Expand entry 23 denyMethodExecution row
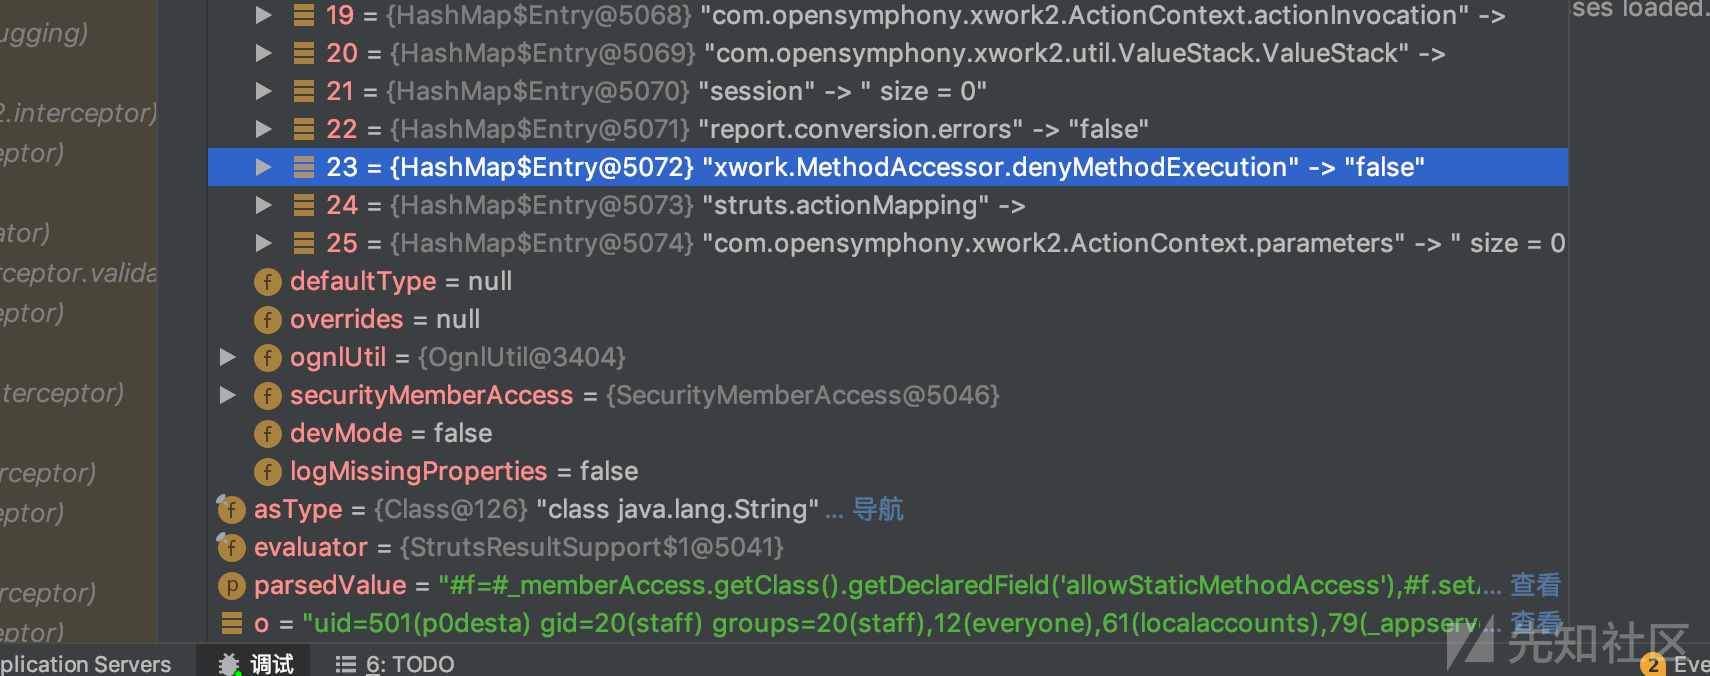The width and height of the screenshot is (1710, 676). click(263, 167)
